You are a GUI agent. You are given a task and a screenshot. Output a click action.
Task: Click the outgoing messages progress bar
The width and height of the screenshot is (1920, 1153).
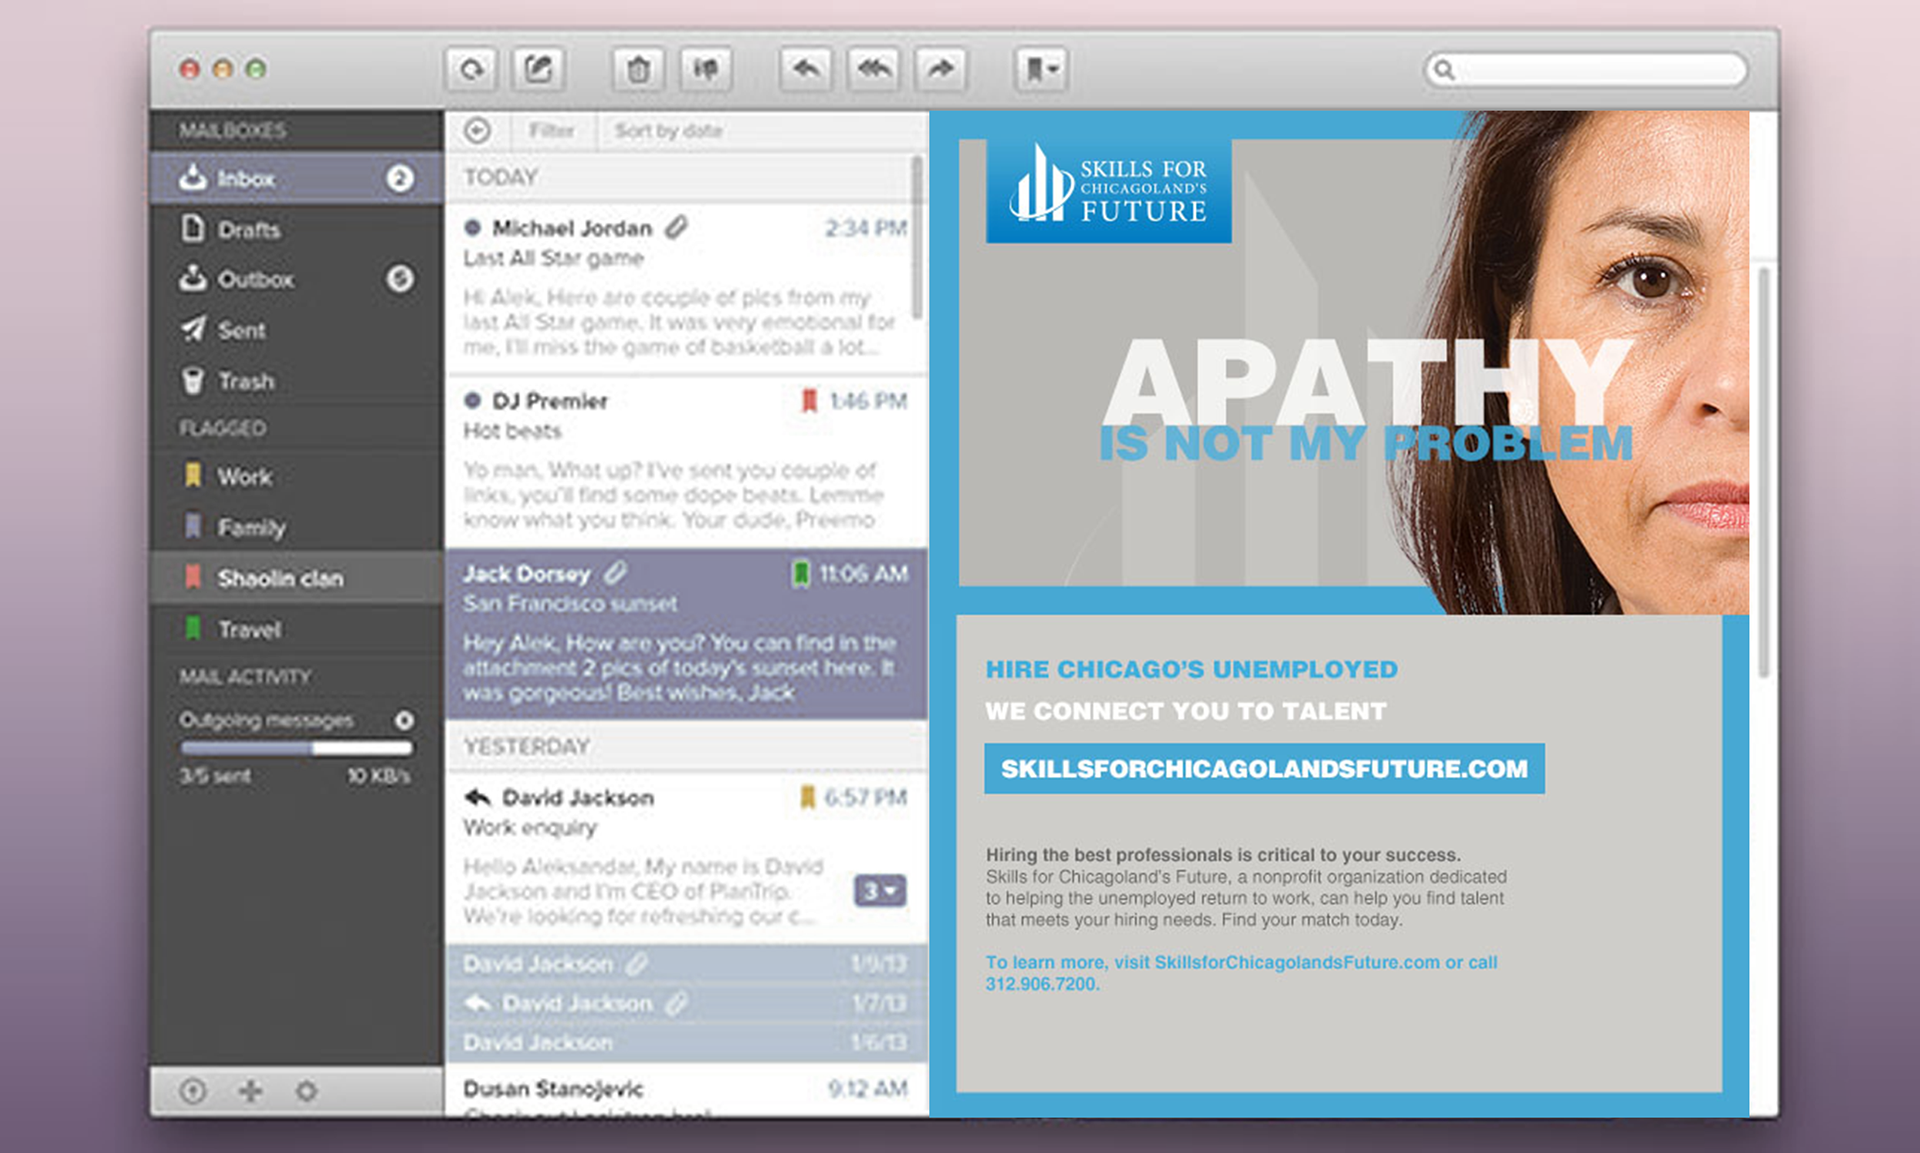coord(296,748)
